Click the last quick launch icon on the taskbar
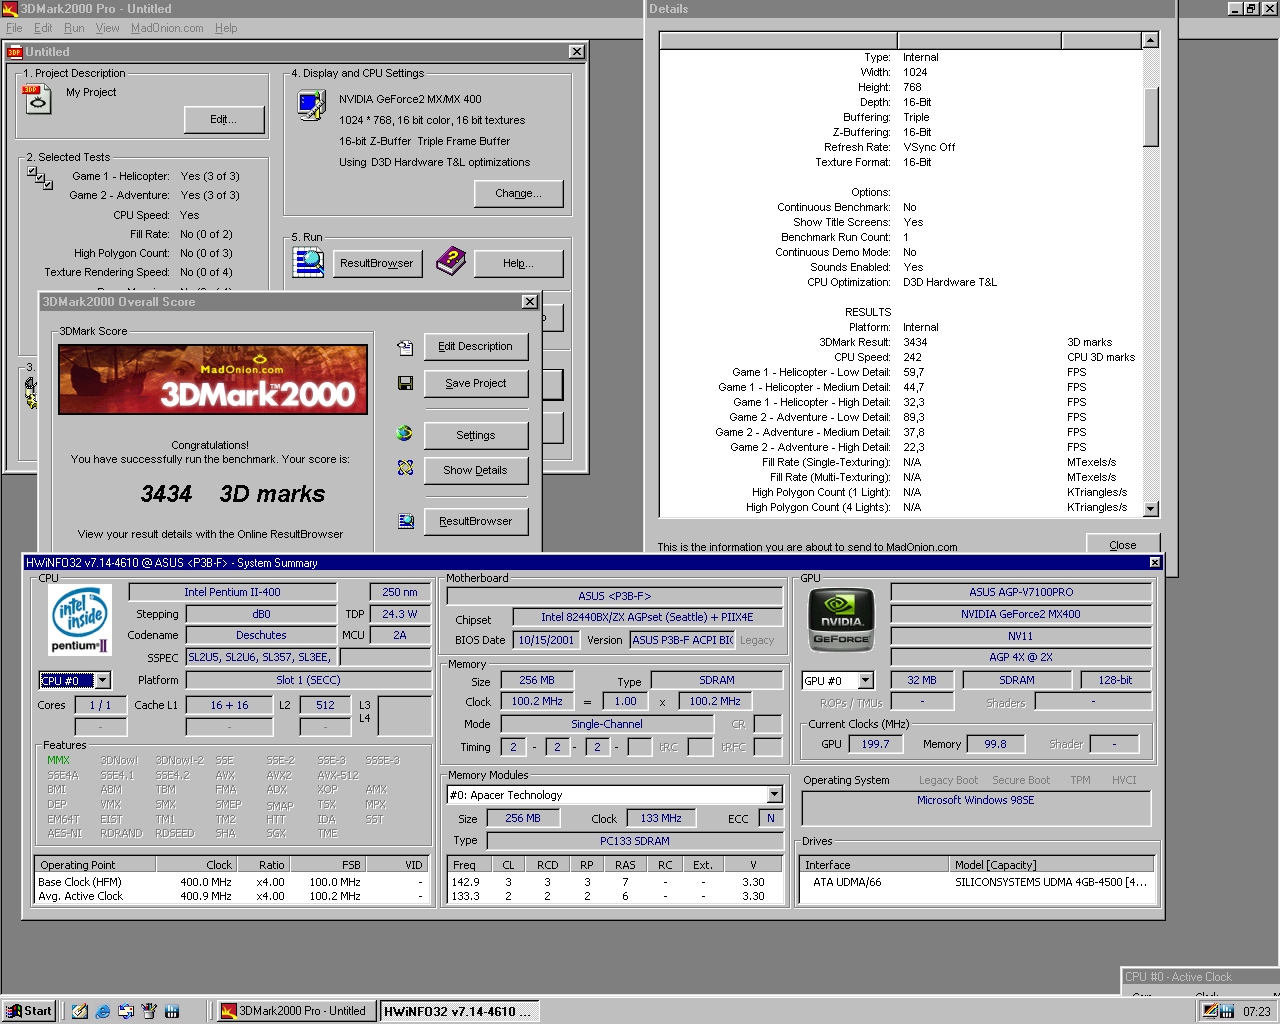This screenshot has height=1024, width=1280. 172,1011
